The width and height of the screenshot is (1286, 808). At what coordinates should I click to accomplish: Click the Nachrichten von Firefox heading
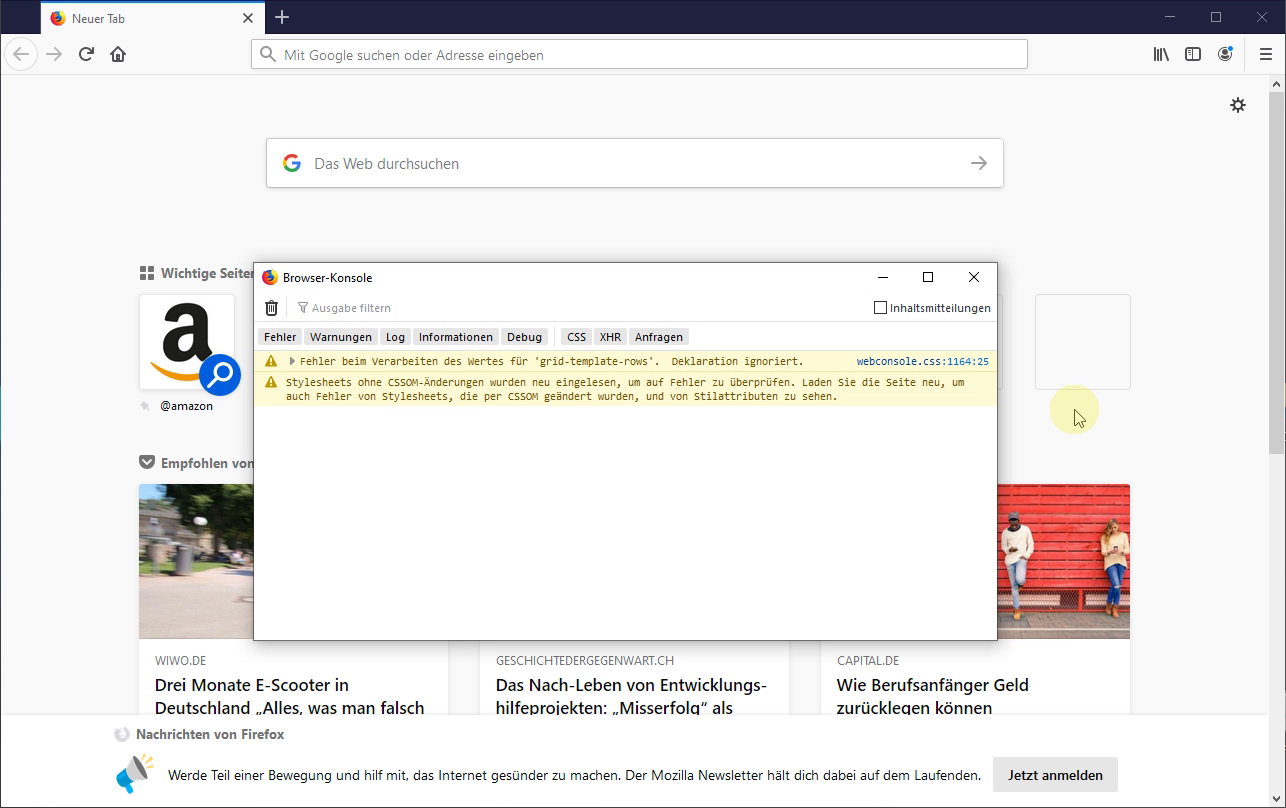(x=210, y=734)
